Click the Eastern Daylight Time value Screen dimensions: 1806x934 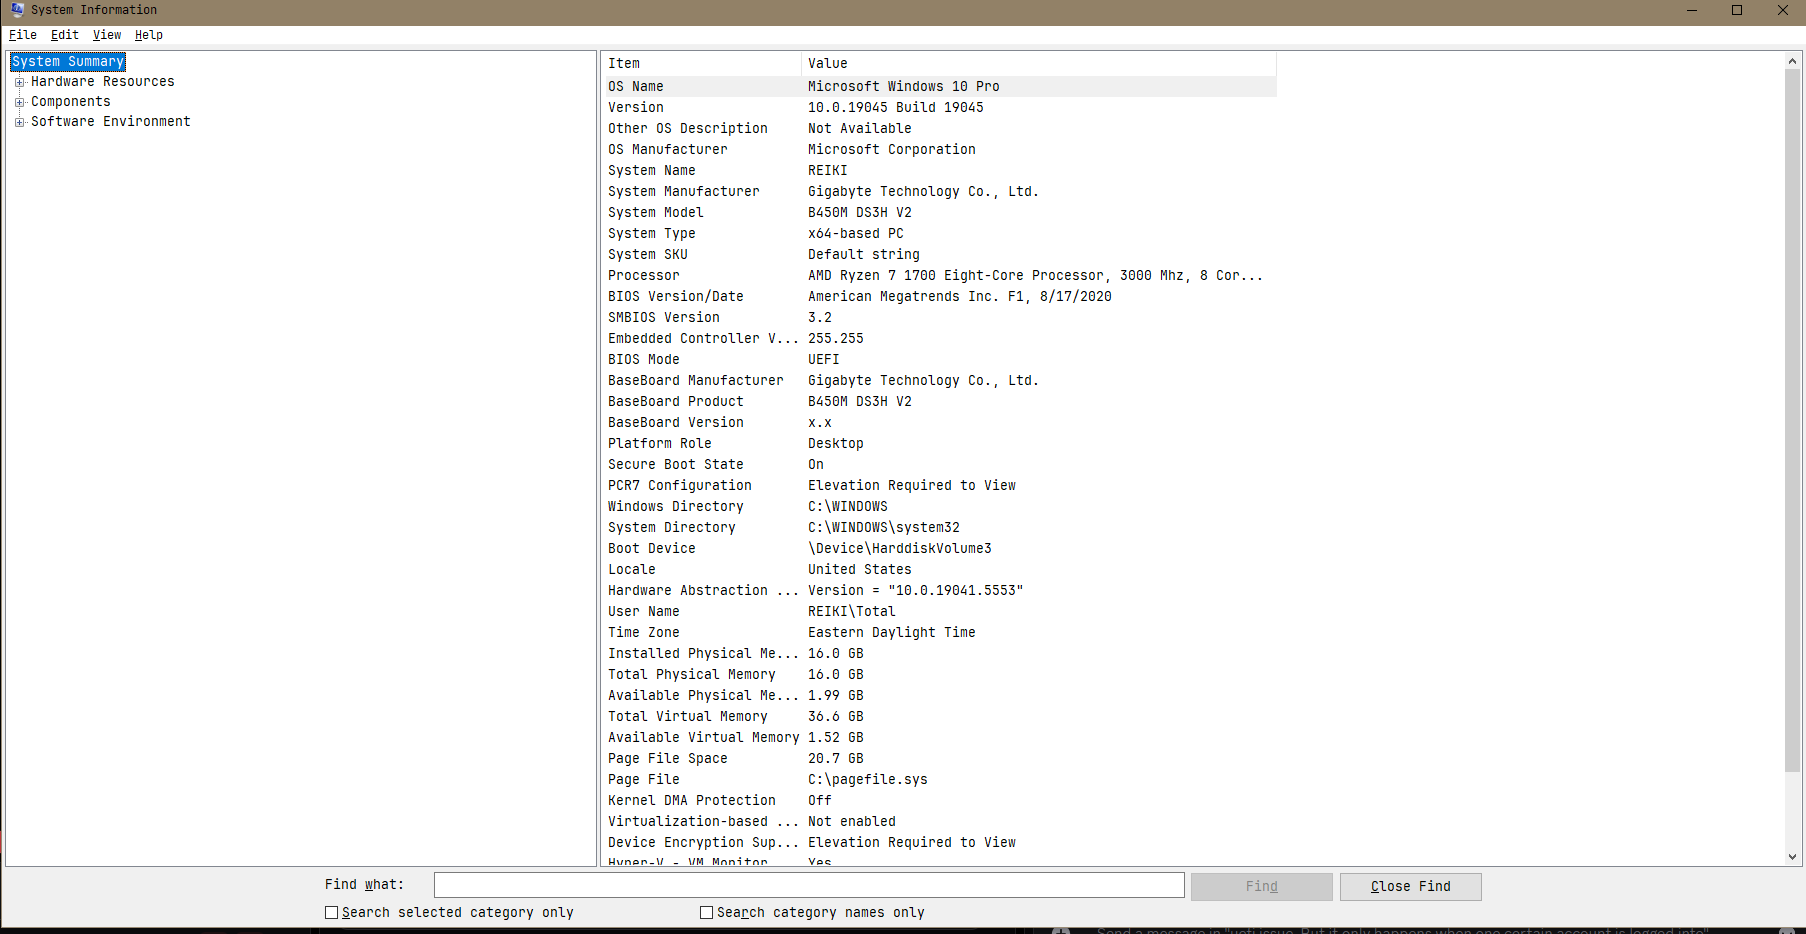(892, 633)
